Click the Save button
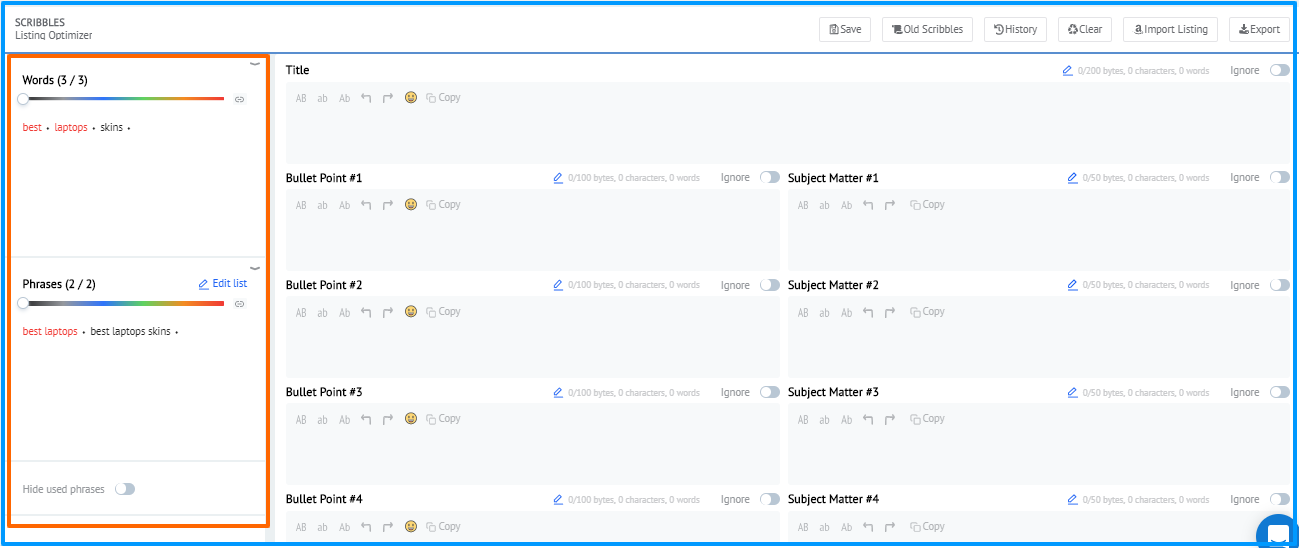1299x548 pixels. point(845,29)
